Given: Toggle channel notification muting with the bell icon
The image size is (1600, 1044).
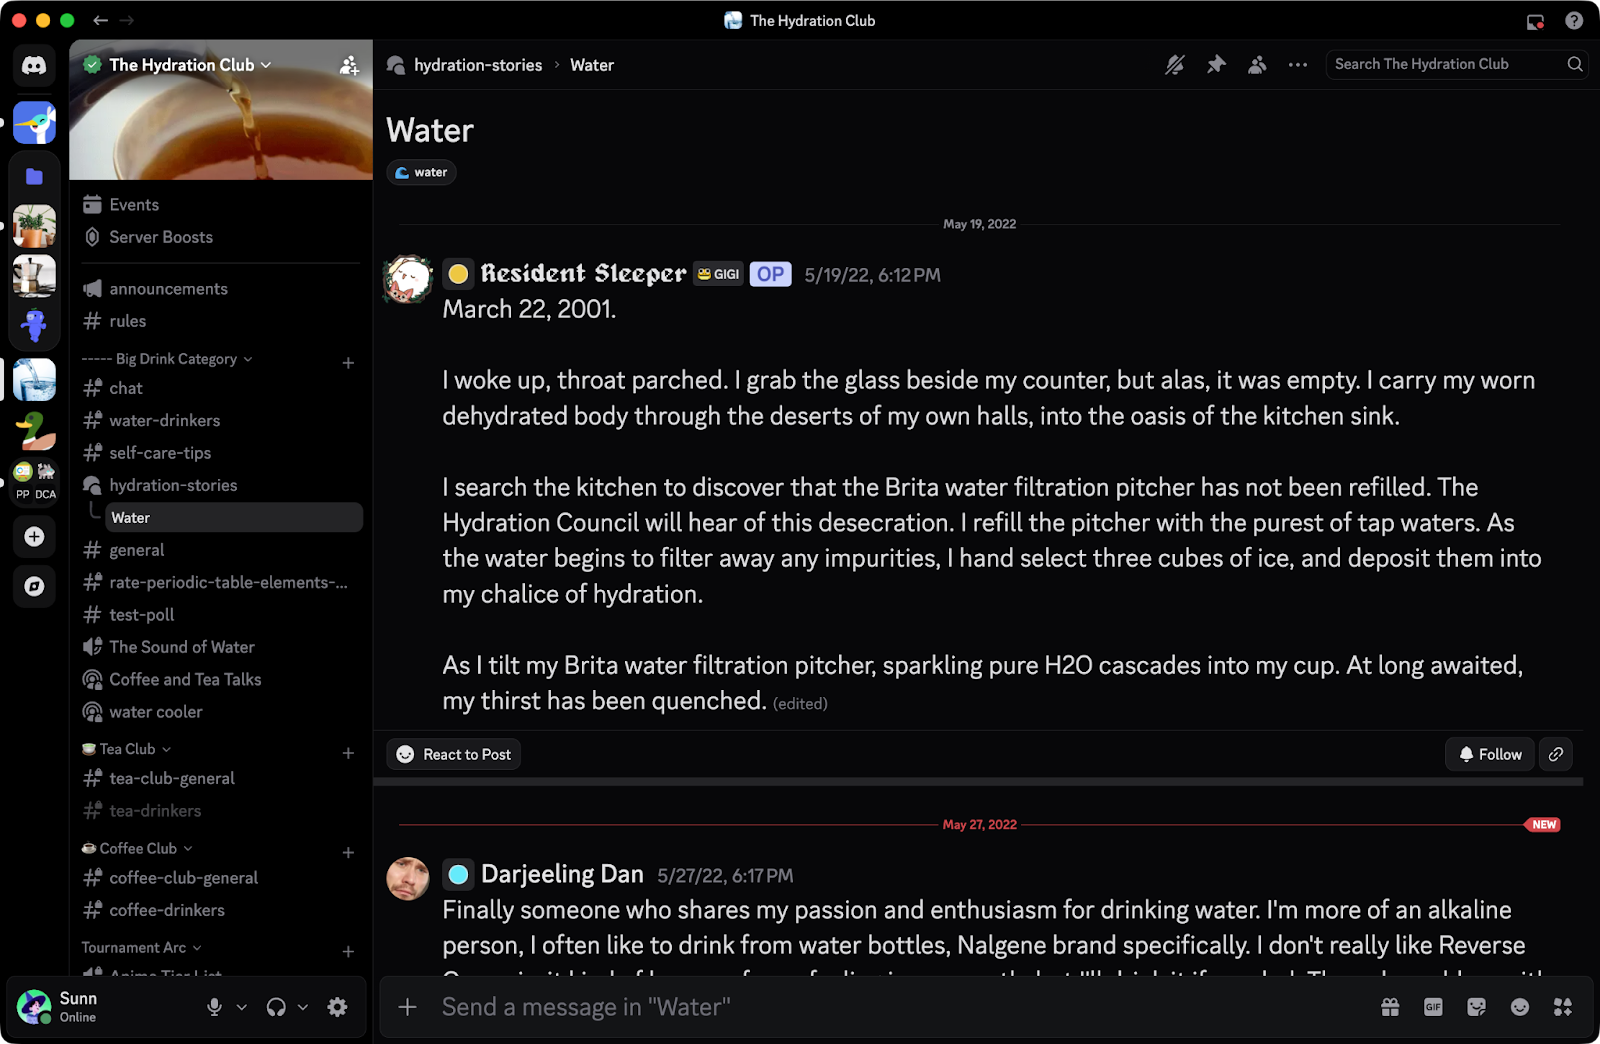Looking at the screenshot, I should tap(1174, 64).
